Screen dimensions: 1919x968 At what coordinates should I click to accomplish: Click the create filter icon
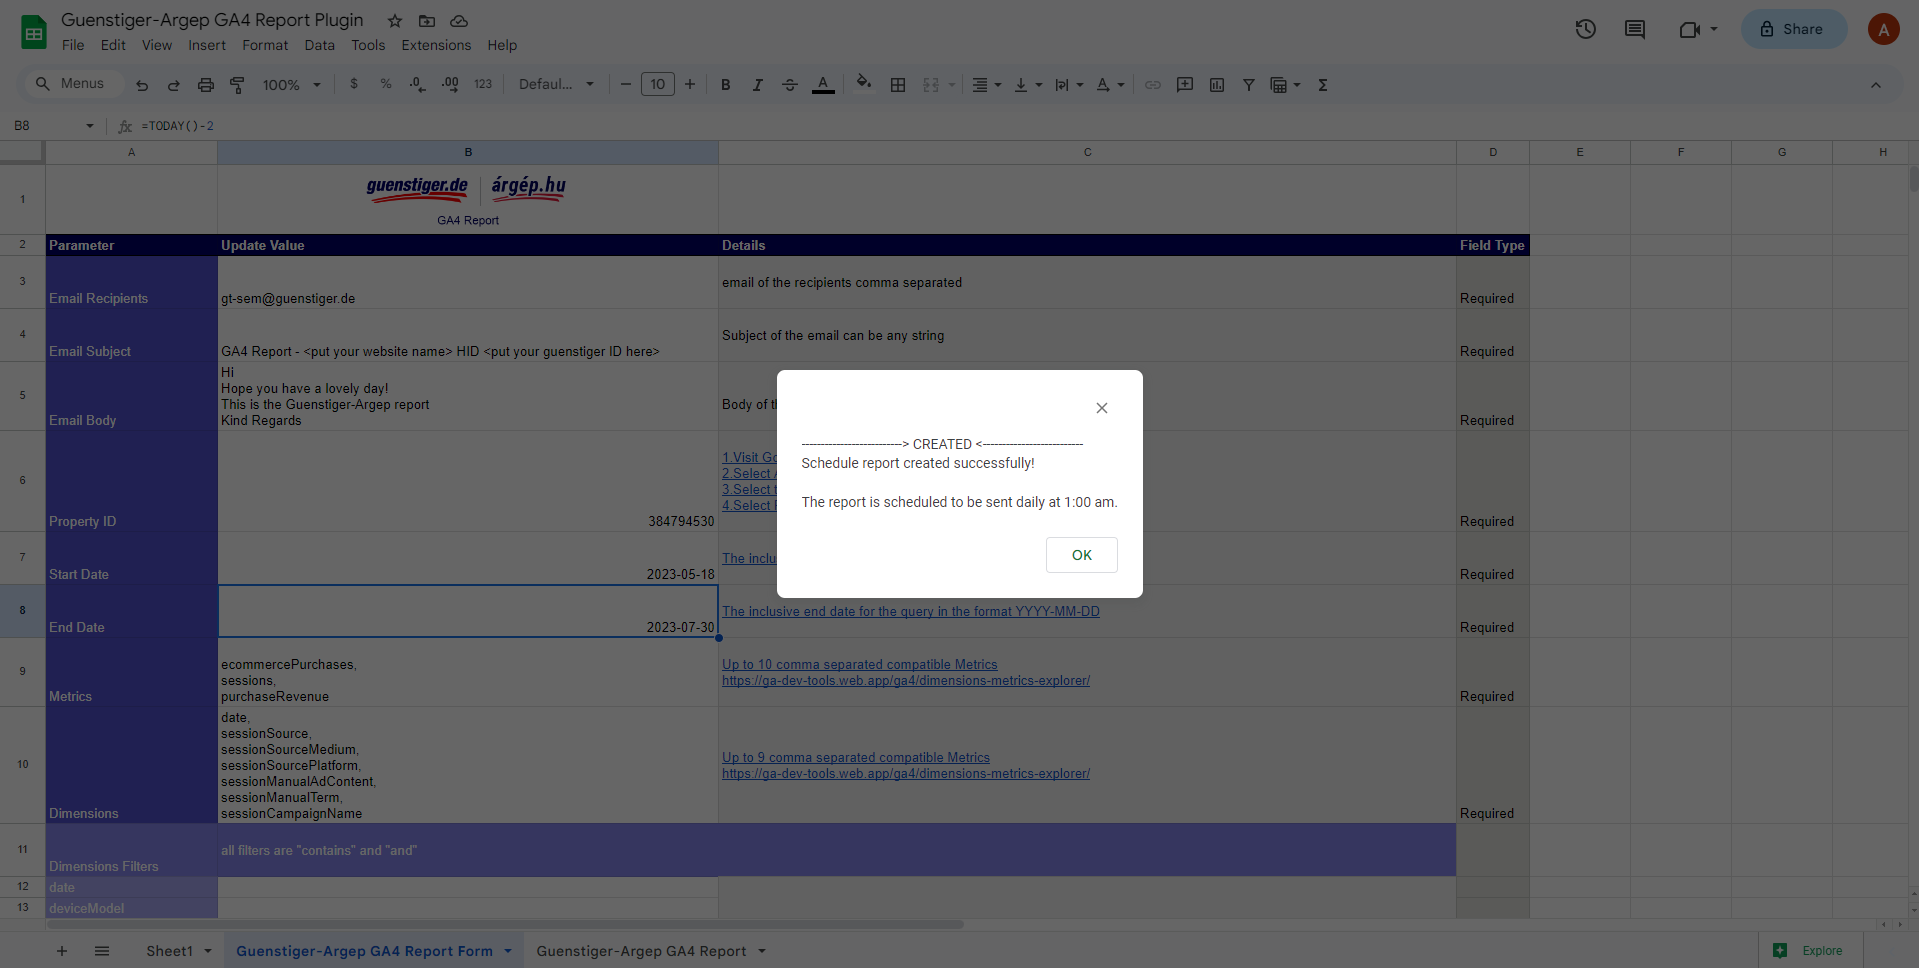pyautogui.click(x=1249, y=85)
